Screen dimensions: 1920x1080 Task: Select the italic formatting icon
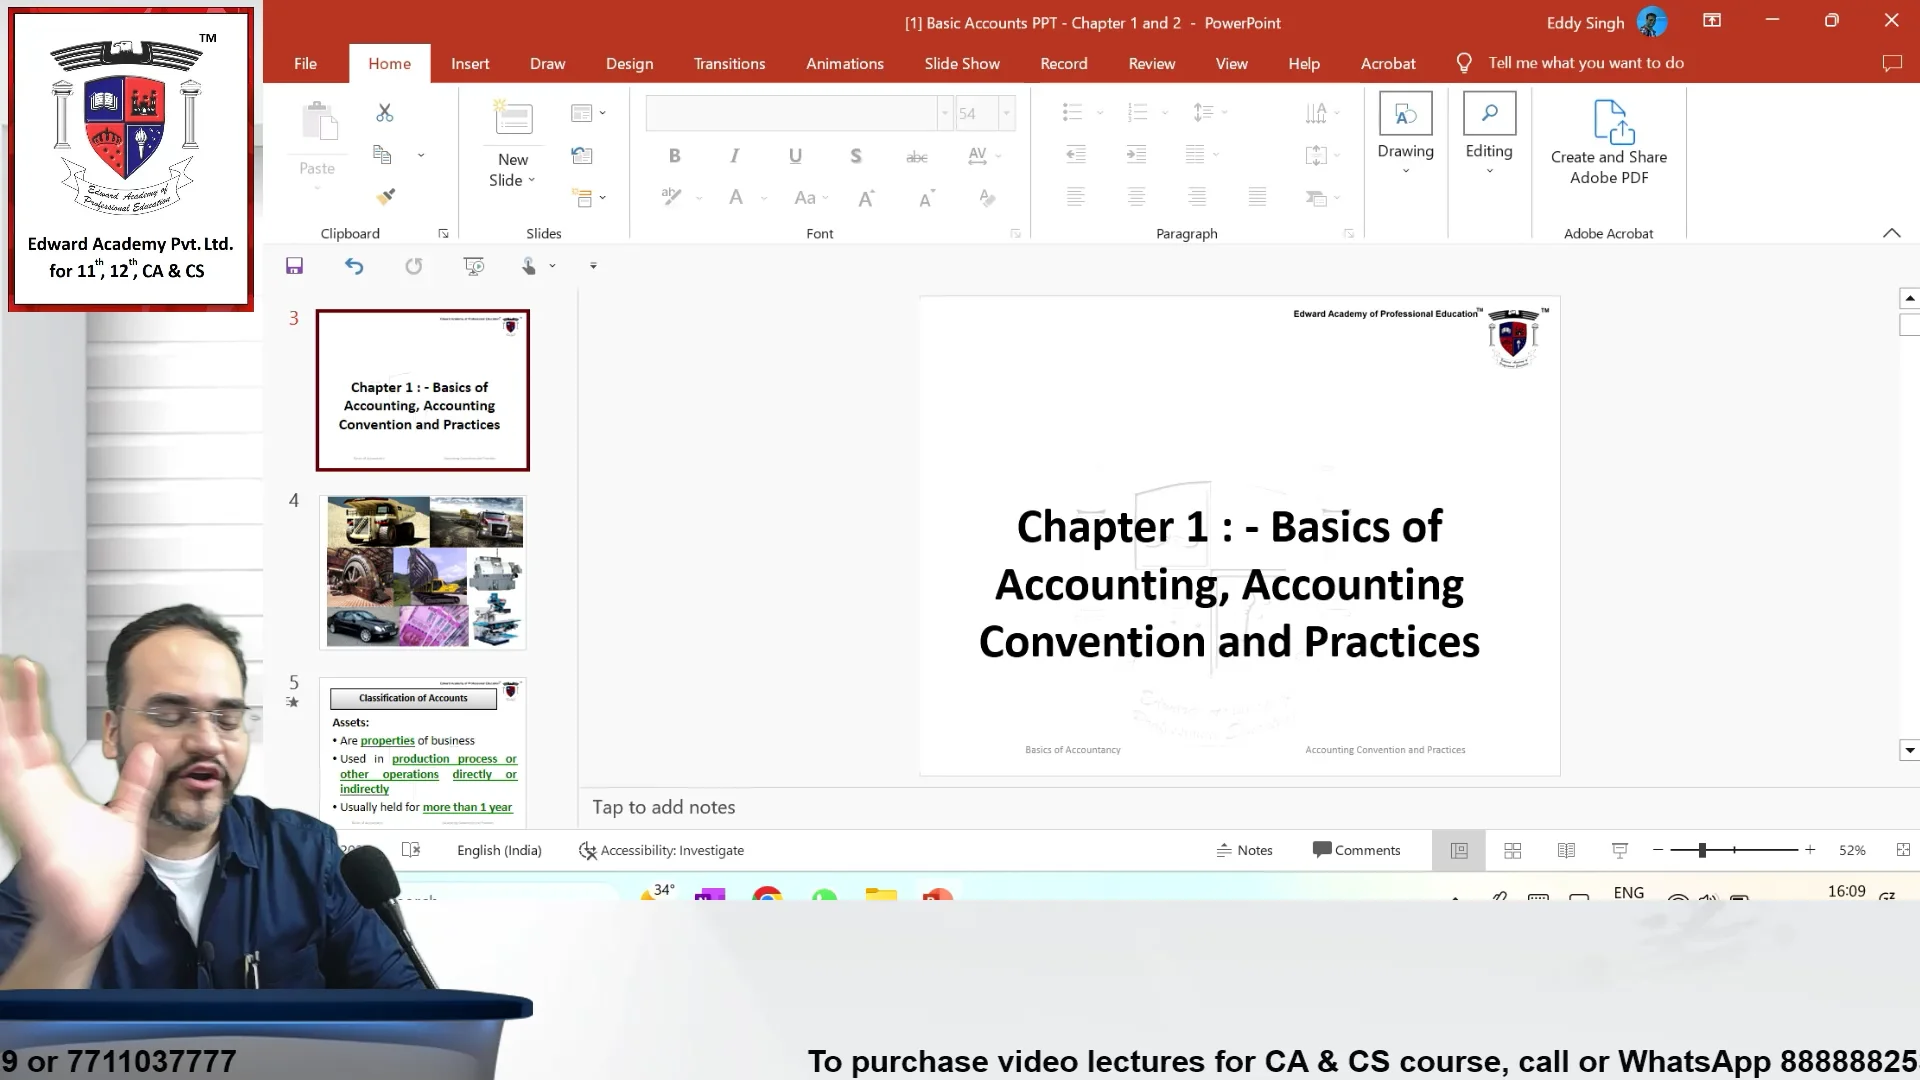[734, 156]
